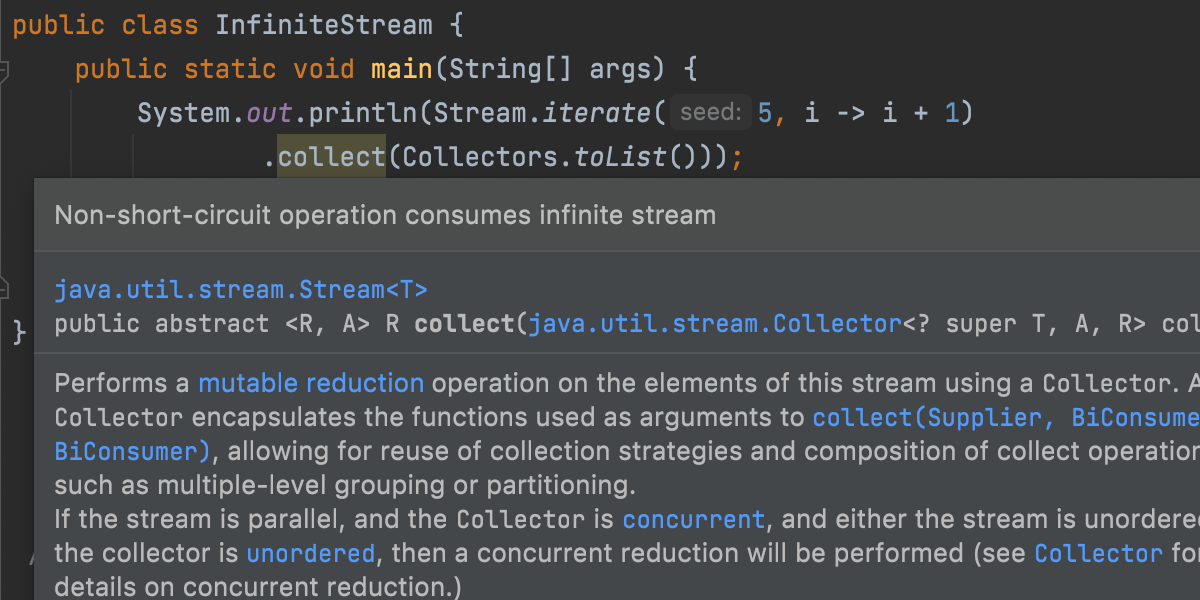The image size is (1200, 600).
Task: Open the java.util.stream.Stream<T> link
Action: pos(240,291)
